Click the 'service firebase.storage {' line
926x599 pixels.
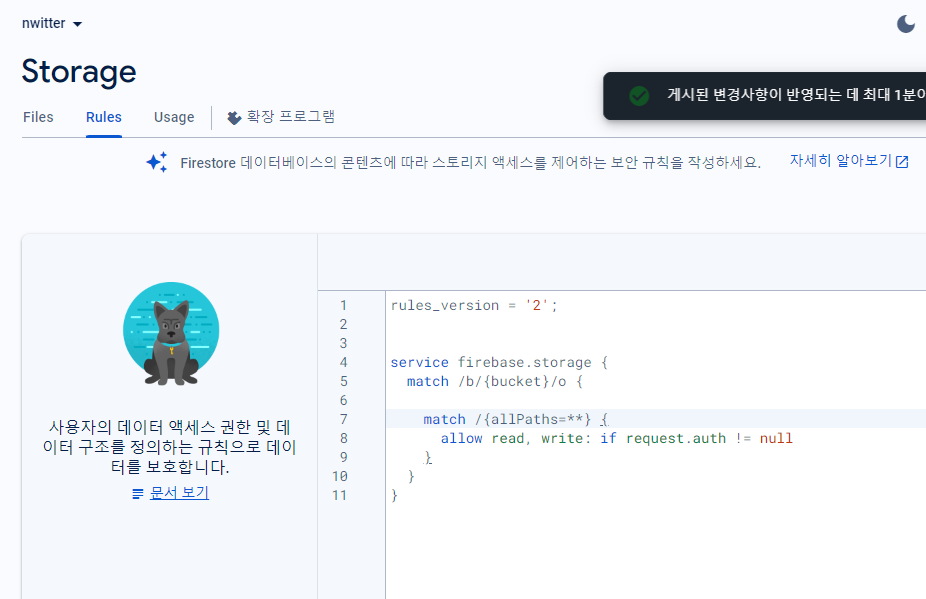499,362
